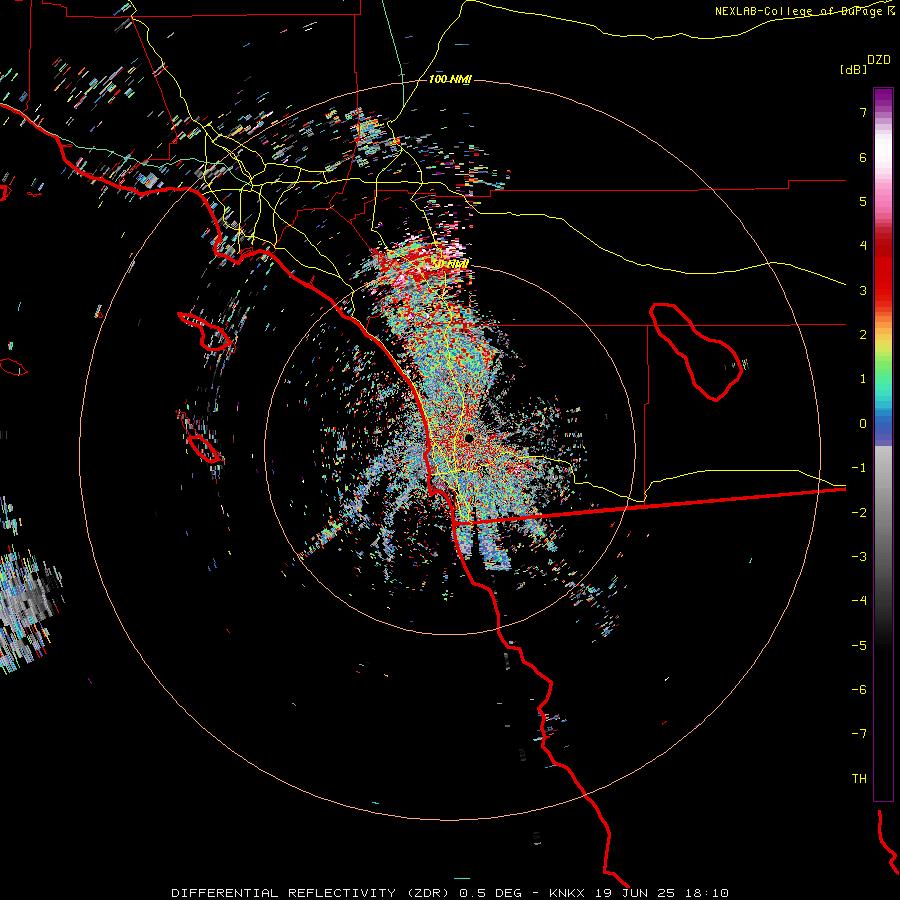Click the black radar site dot
The height and width of the screenshot is (900, 900).
pyautogui.click(x=469, y=438)
